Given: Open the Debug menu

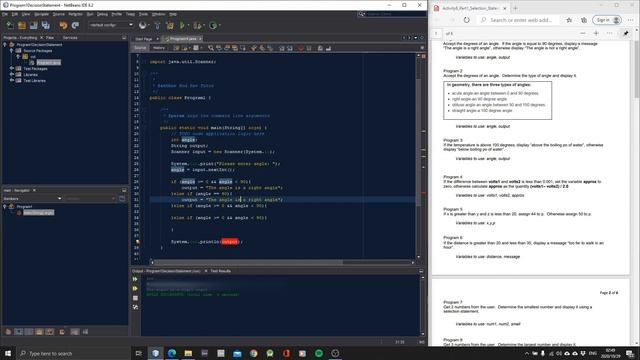Looking at the screenshot, I should 102,14.
